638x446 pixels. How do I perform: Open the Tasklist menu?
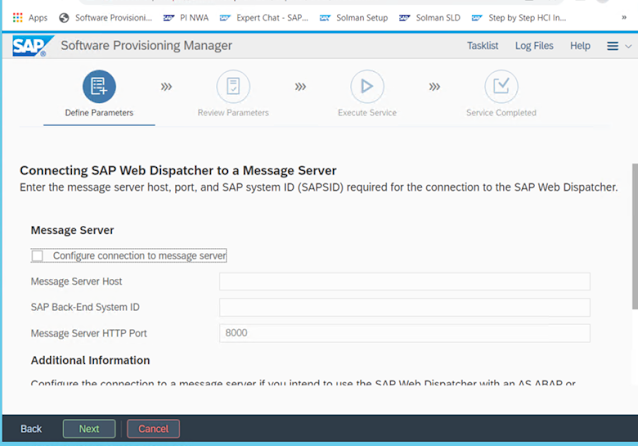483,46
